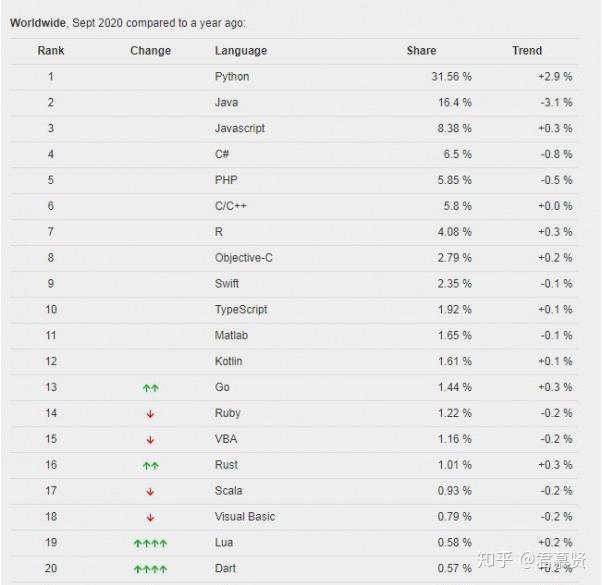Click Python's 31.56 % share value
This screenshot has width=602, height=585.
coord(452,77)
